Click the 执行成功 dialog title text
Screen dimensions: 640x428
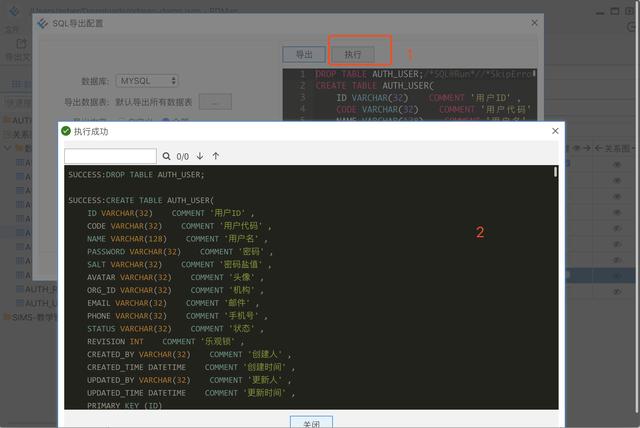(x=91, y=131)
